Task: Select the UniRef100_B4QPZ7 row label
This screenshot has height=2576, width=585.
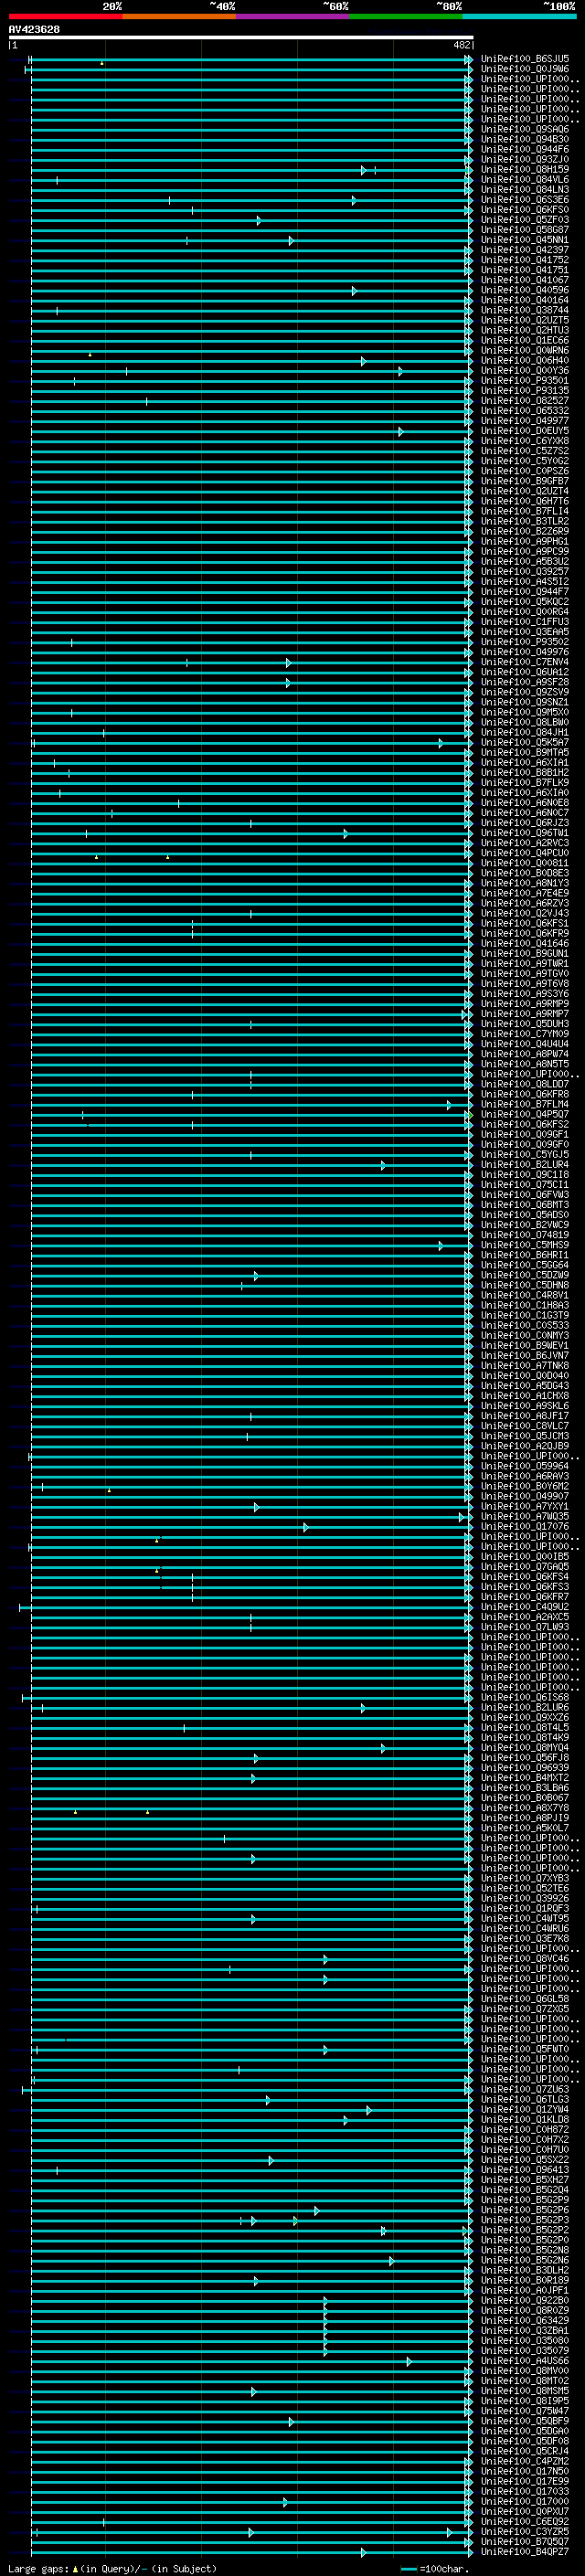Action: 525,2552
